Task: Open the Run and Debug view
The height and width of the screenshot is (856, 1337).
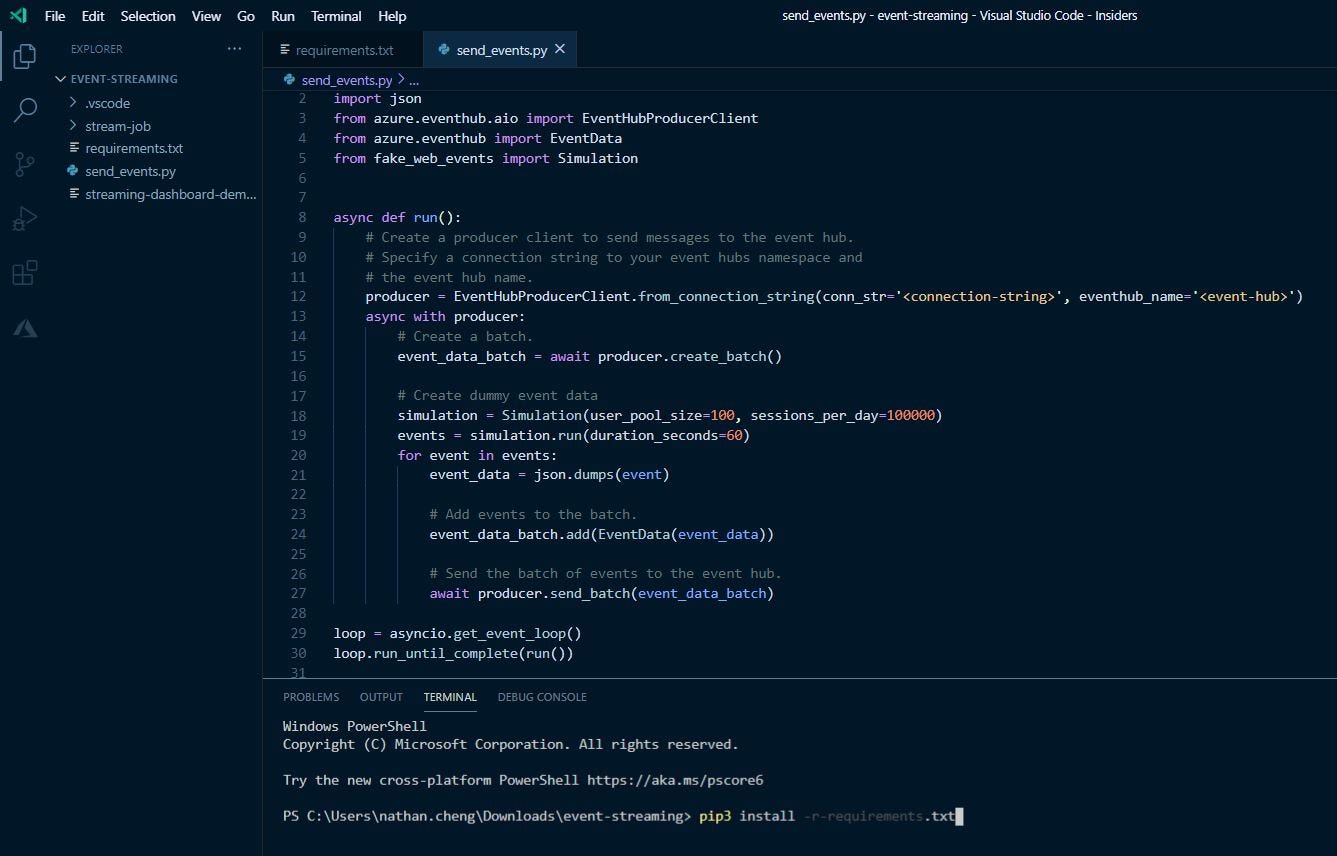Action: 25,218
